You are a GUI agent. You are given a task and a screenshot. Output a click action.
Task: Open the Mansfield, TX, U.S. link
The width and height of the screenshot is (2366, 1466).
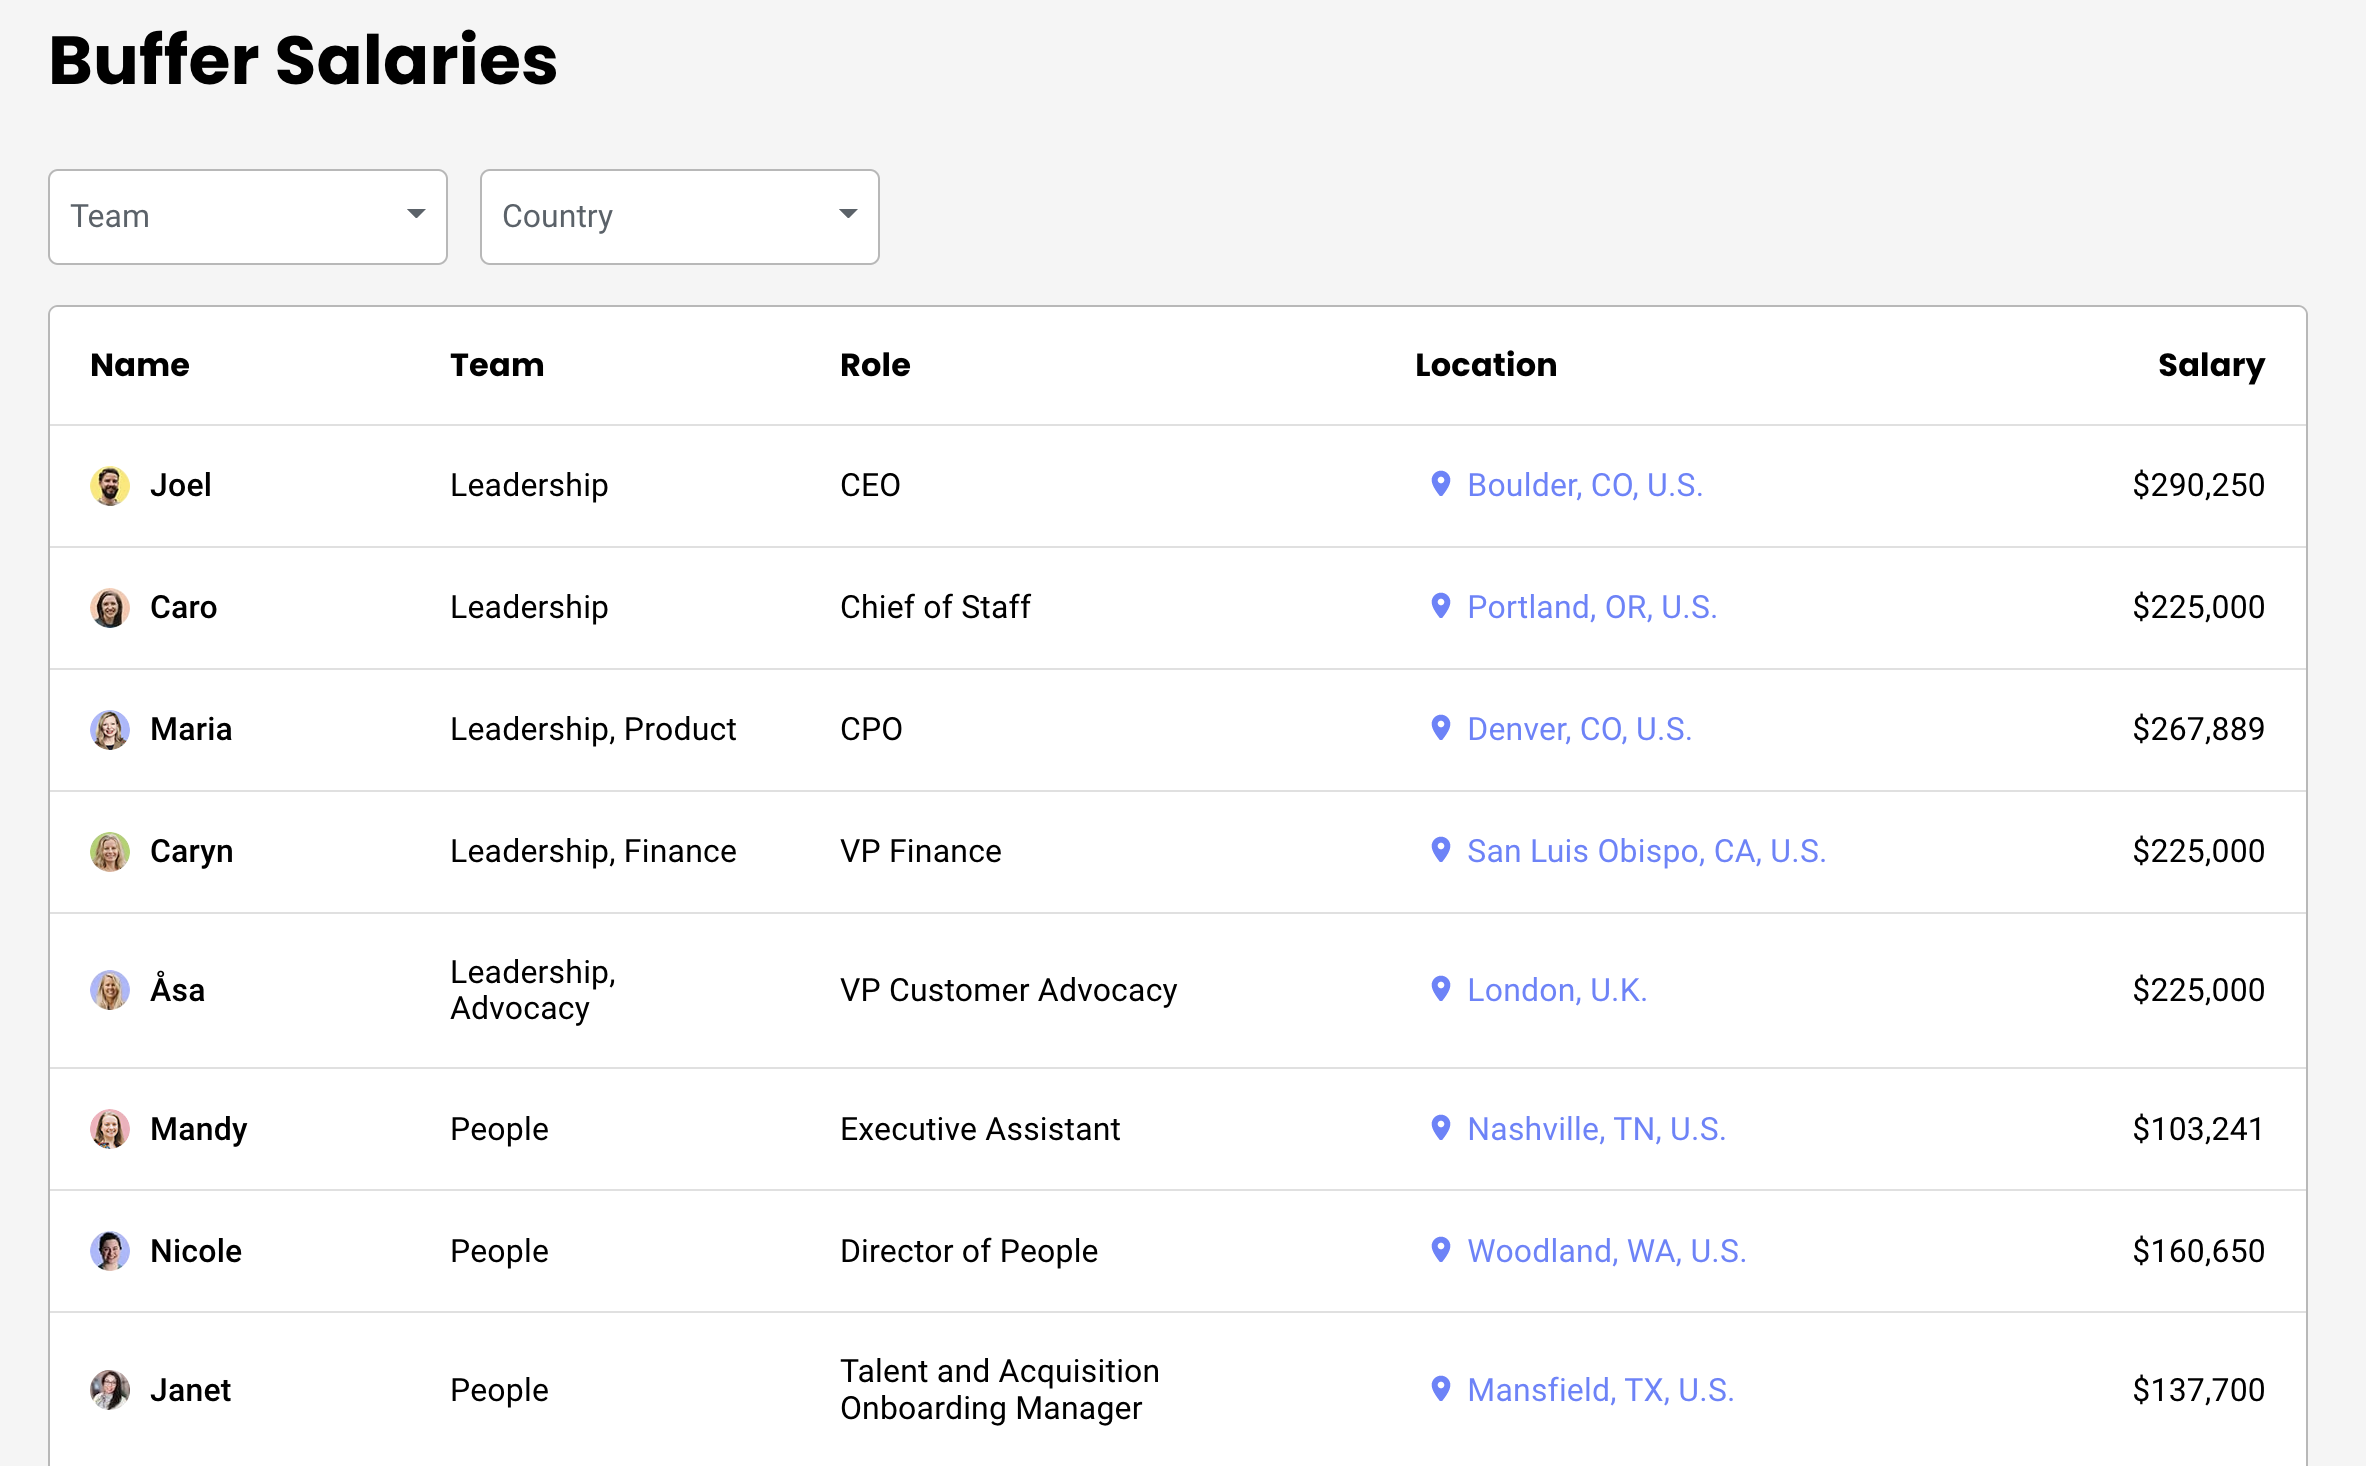point(1600,1390)
